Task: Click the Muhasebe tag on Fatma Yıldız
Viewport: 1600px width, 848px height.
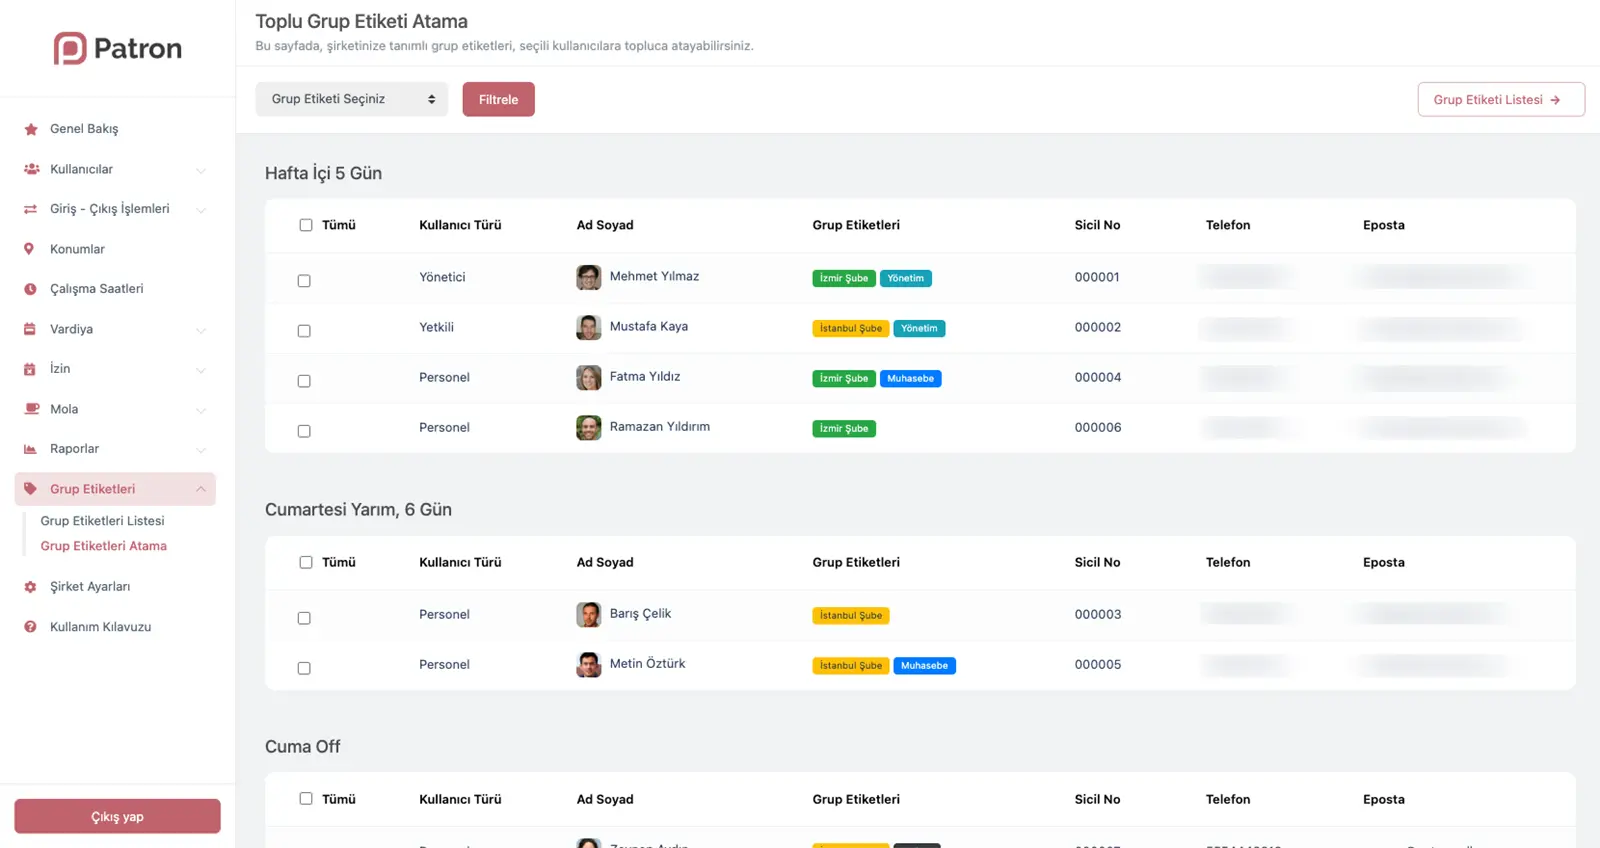Action: coord(910,379)
